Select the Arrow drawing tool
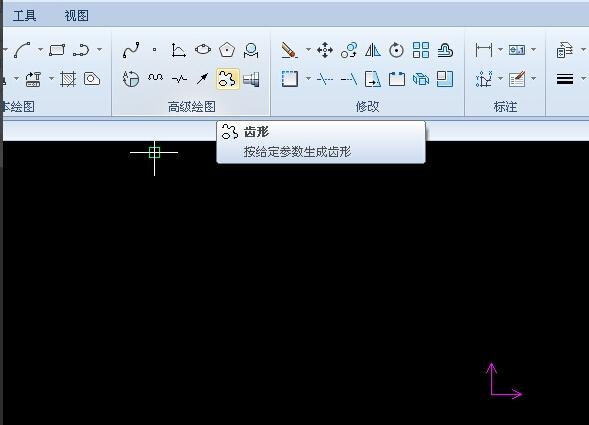Image resolution: width=589 pixels, height=425 pixels. pos(202,79)
